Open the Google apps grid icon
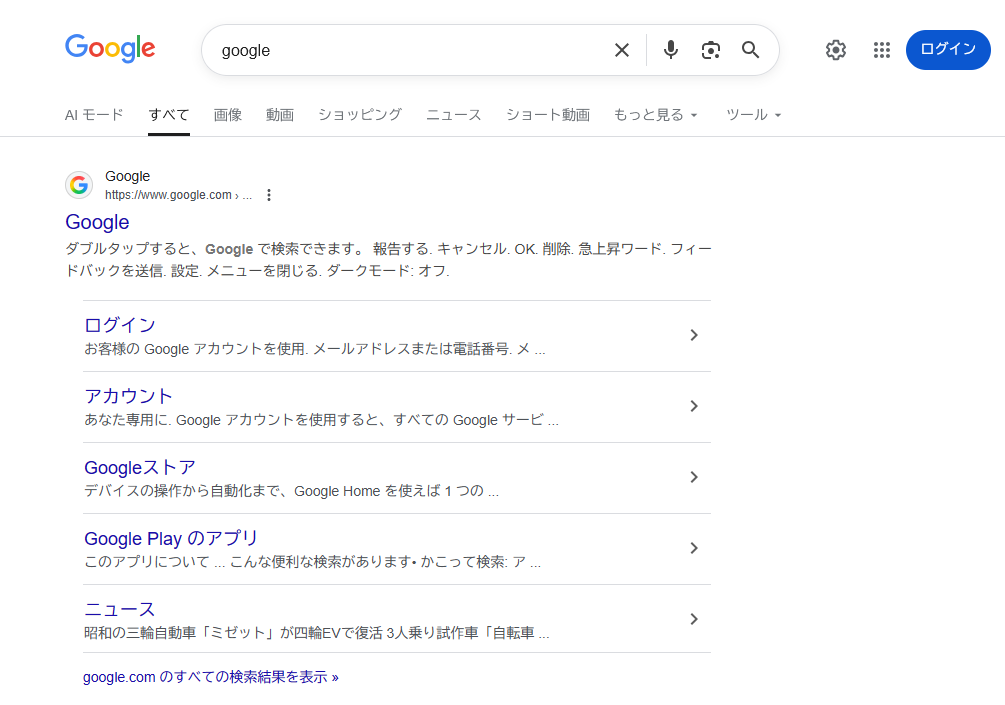 click(x=881, y=50)
